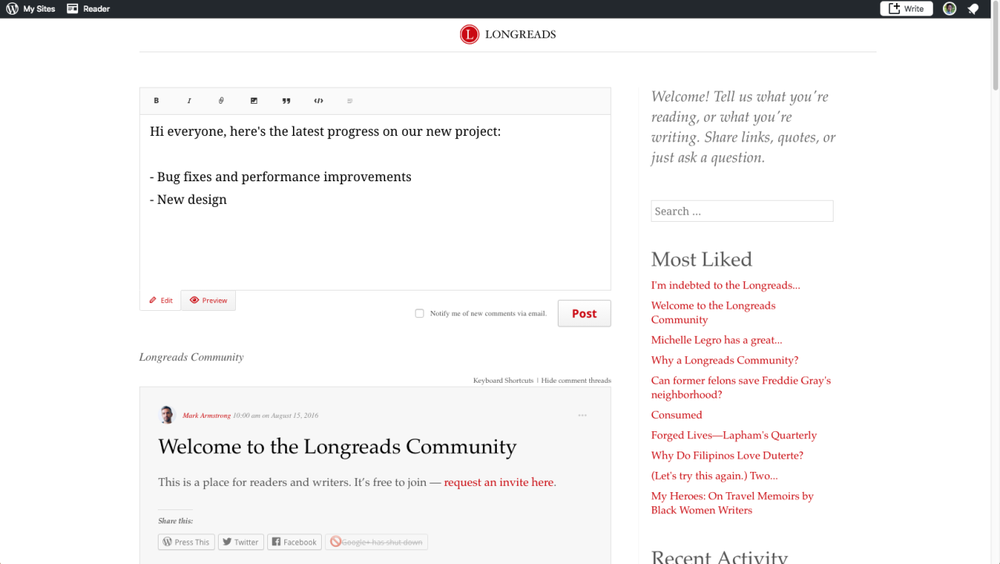
Task: Click the Post button
Action: point(584,313)
